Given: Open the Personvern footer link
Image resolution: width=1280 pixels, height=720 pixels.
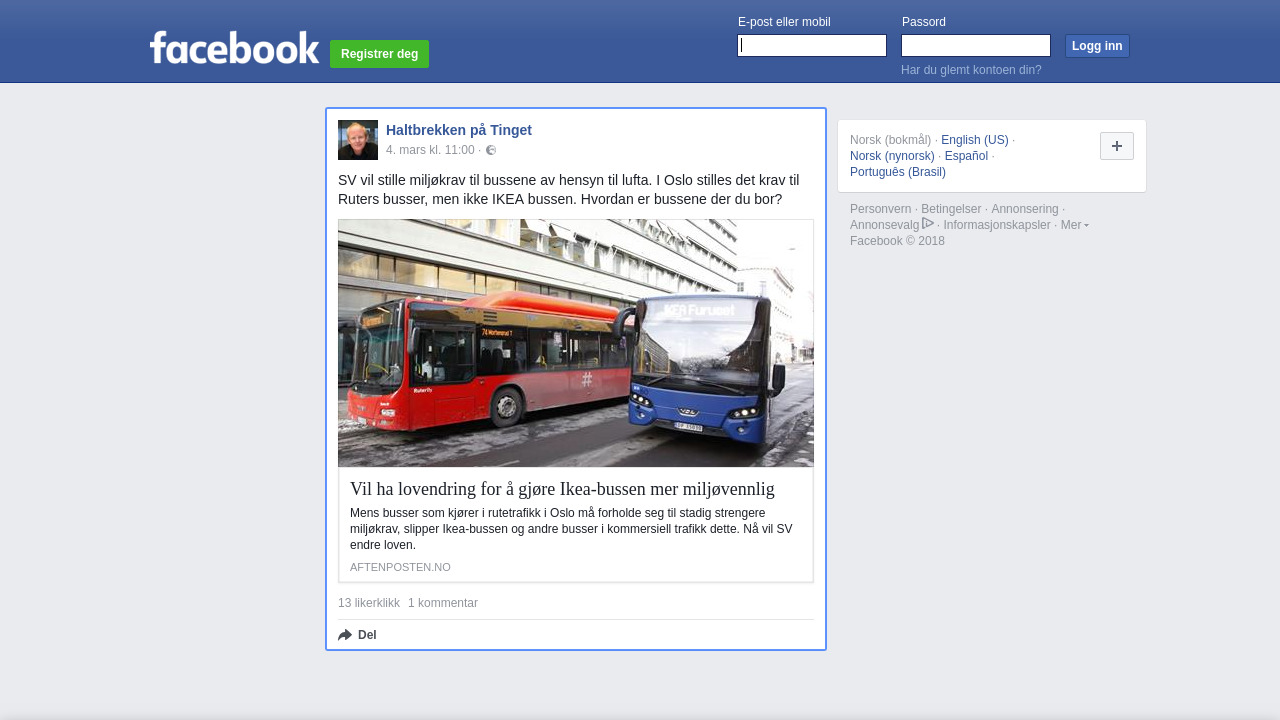Looking at the screenshot, I should tap(880, 209).
